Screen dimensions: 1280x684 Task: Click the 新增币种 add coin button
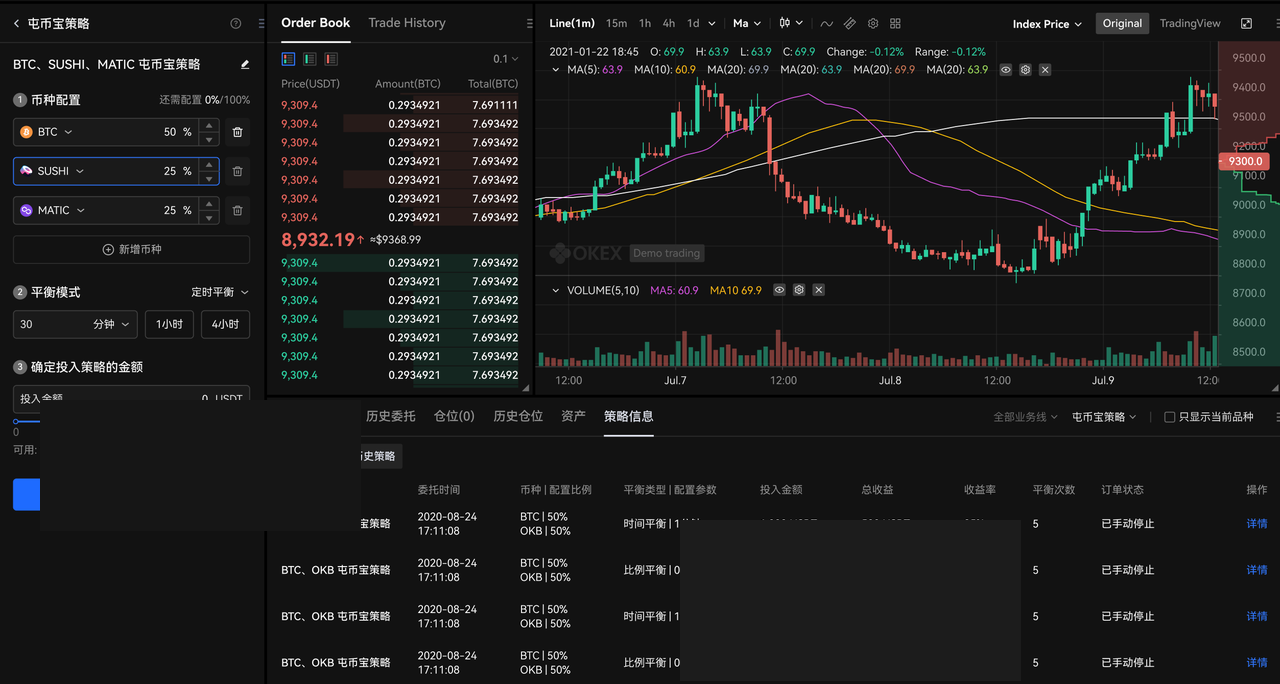(x=131, y=249)
